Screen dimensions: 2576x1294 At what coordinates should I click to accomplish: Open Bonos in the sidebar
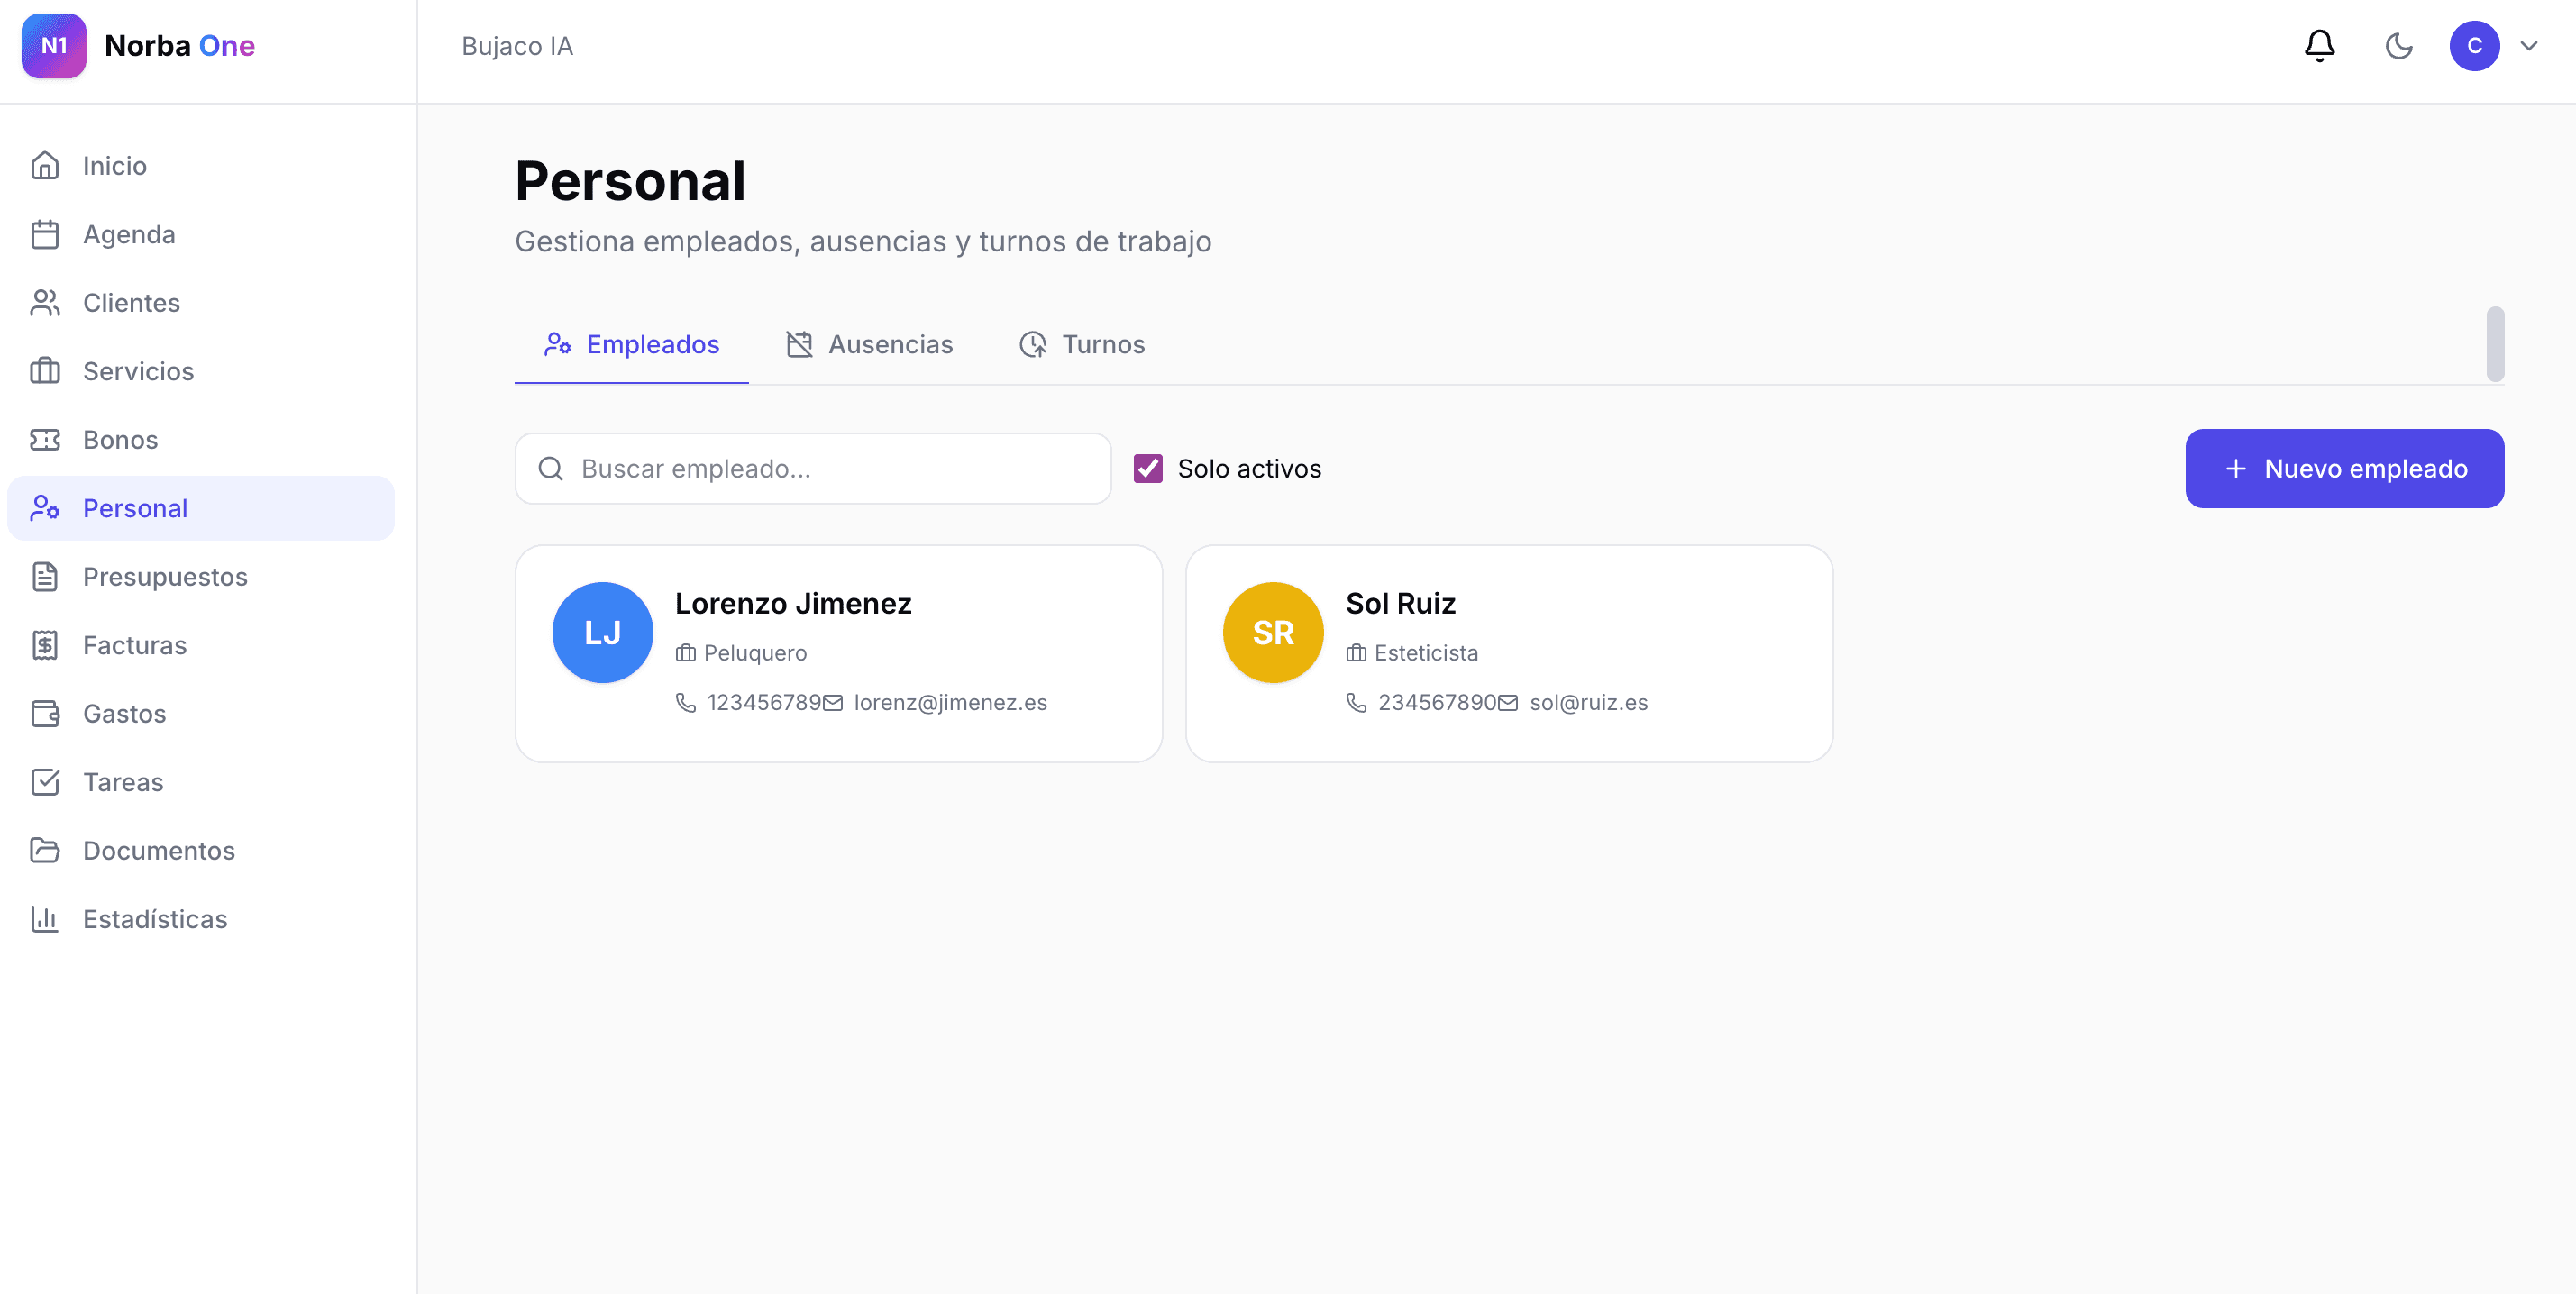pos(201,439)
